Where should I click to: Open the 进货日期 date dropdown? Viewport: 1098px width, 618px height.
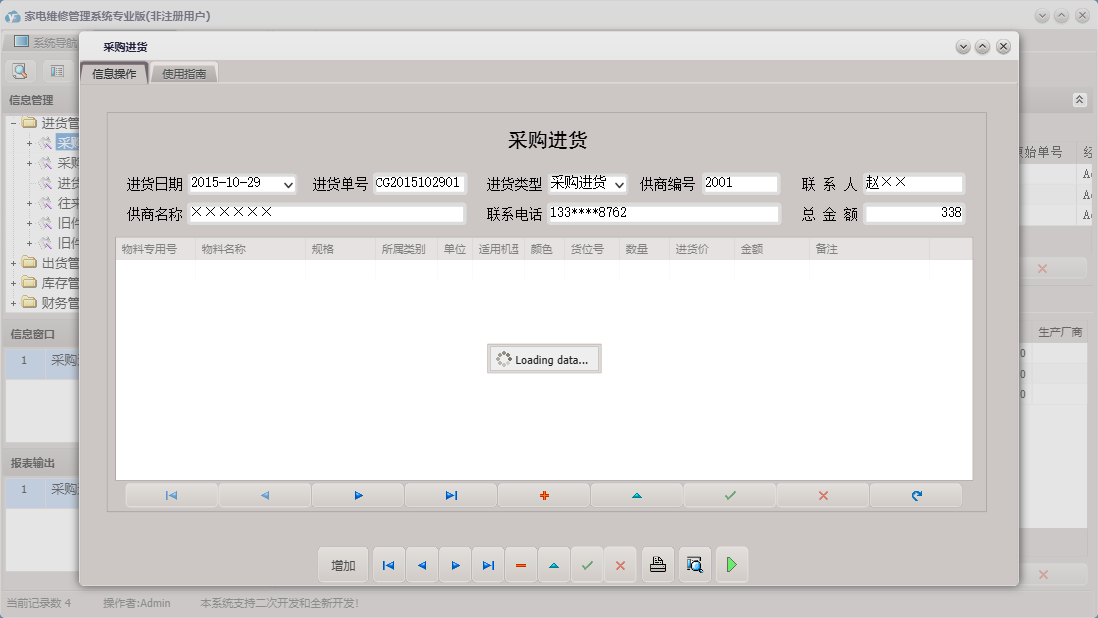tap(288, 183)
